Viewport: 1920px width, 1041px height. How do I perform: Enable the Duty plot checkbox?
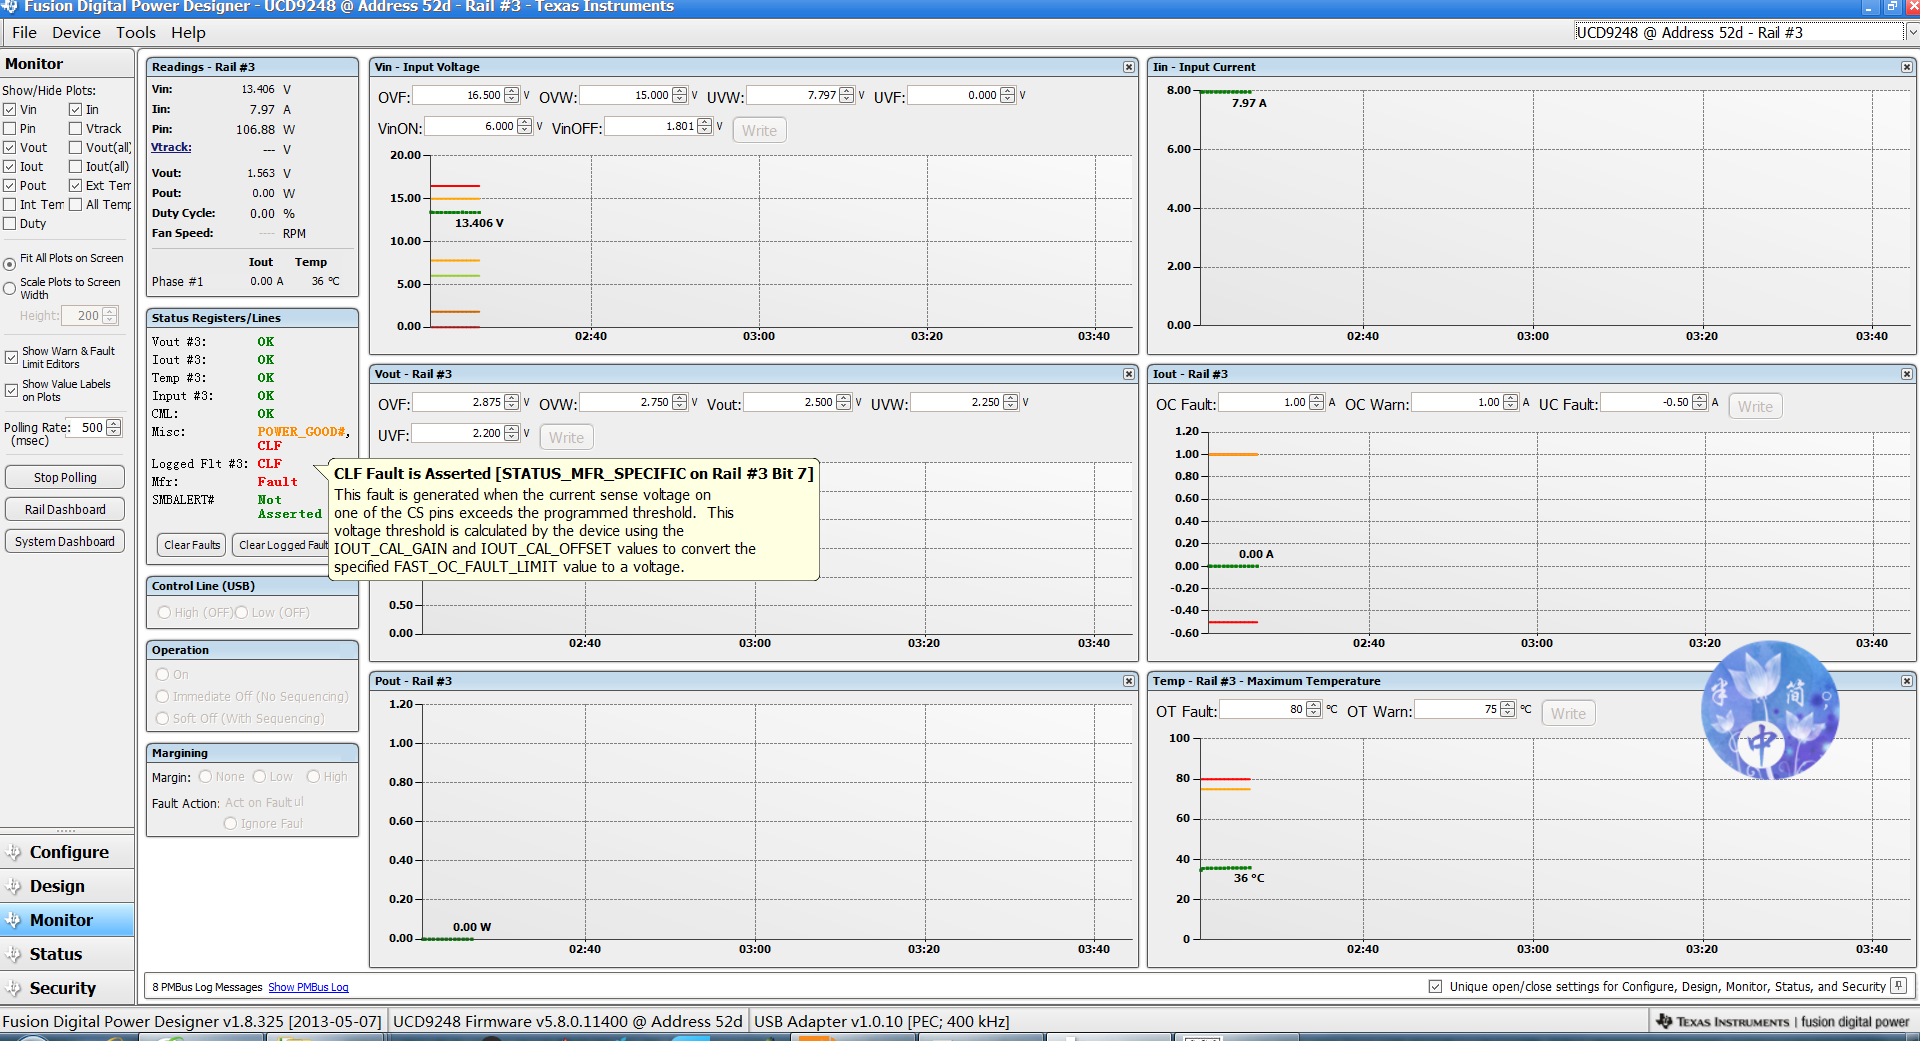(x=9, y=224)
